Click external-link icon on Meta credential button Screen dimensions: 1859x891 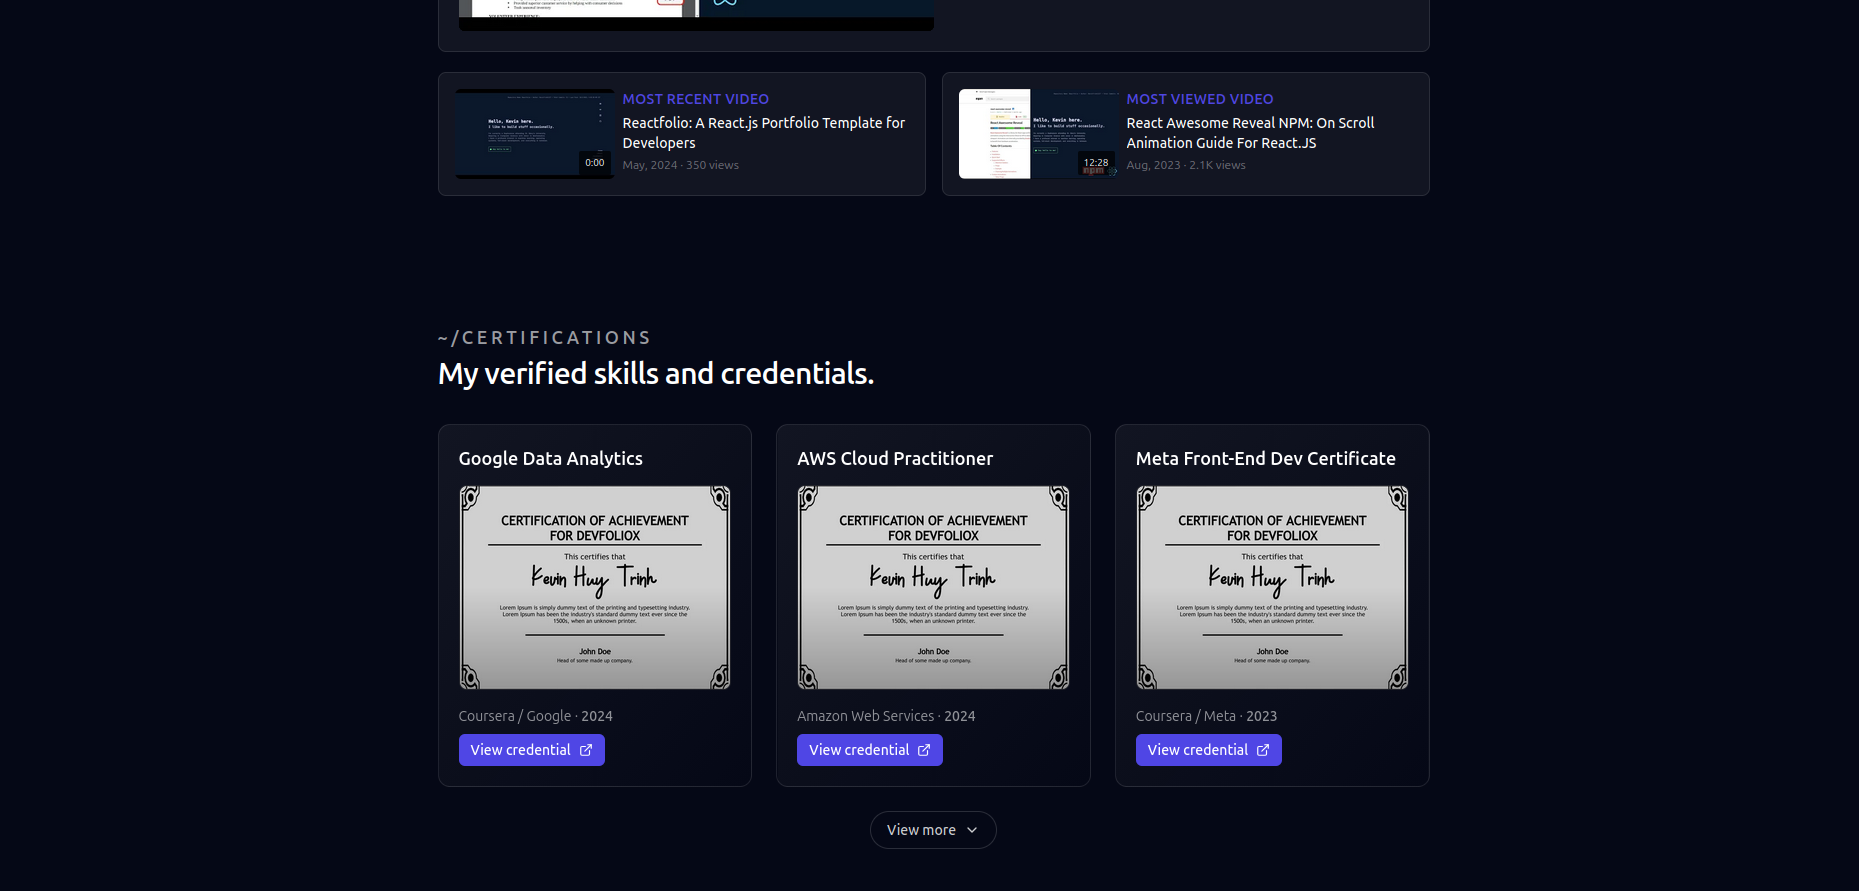(1263, 750)
